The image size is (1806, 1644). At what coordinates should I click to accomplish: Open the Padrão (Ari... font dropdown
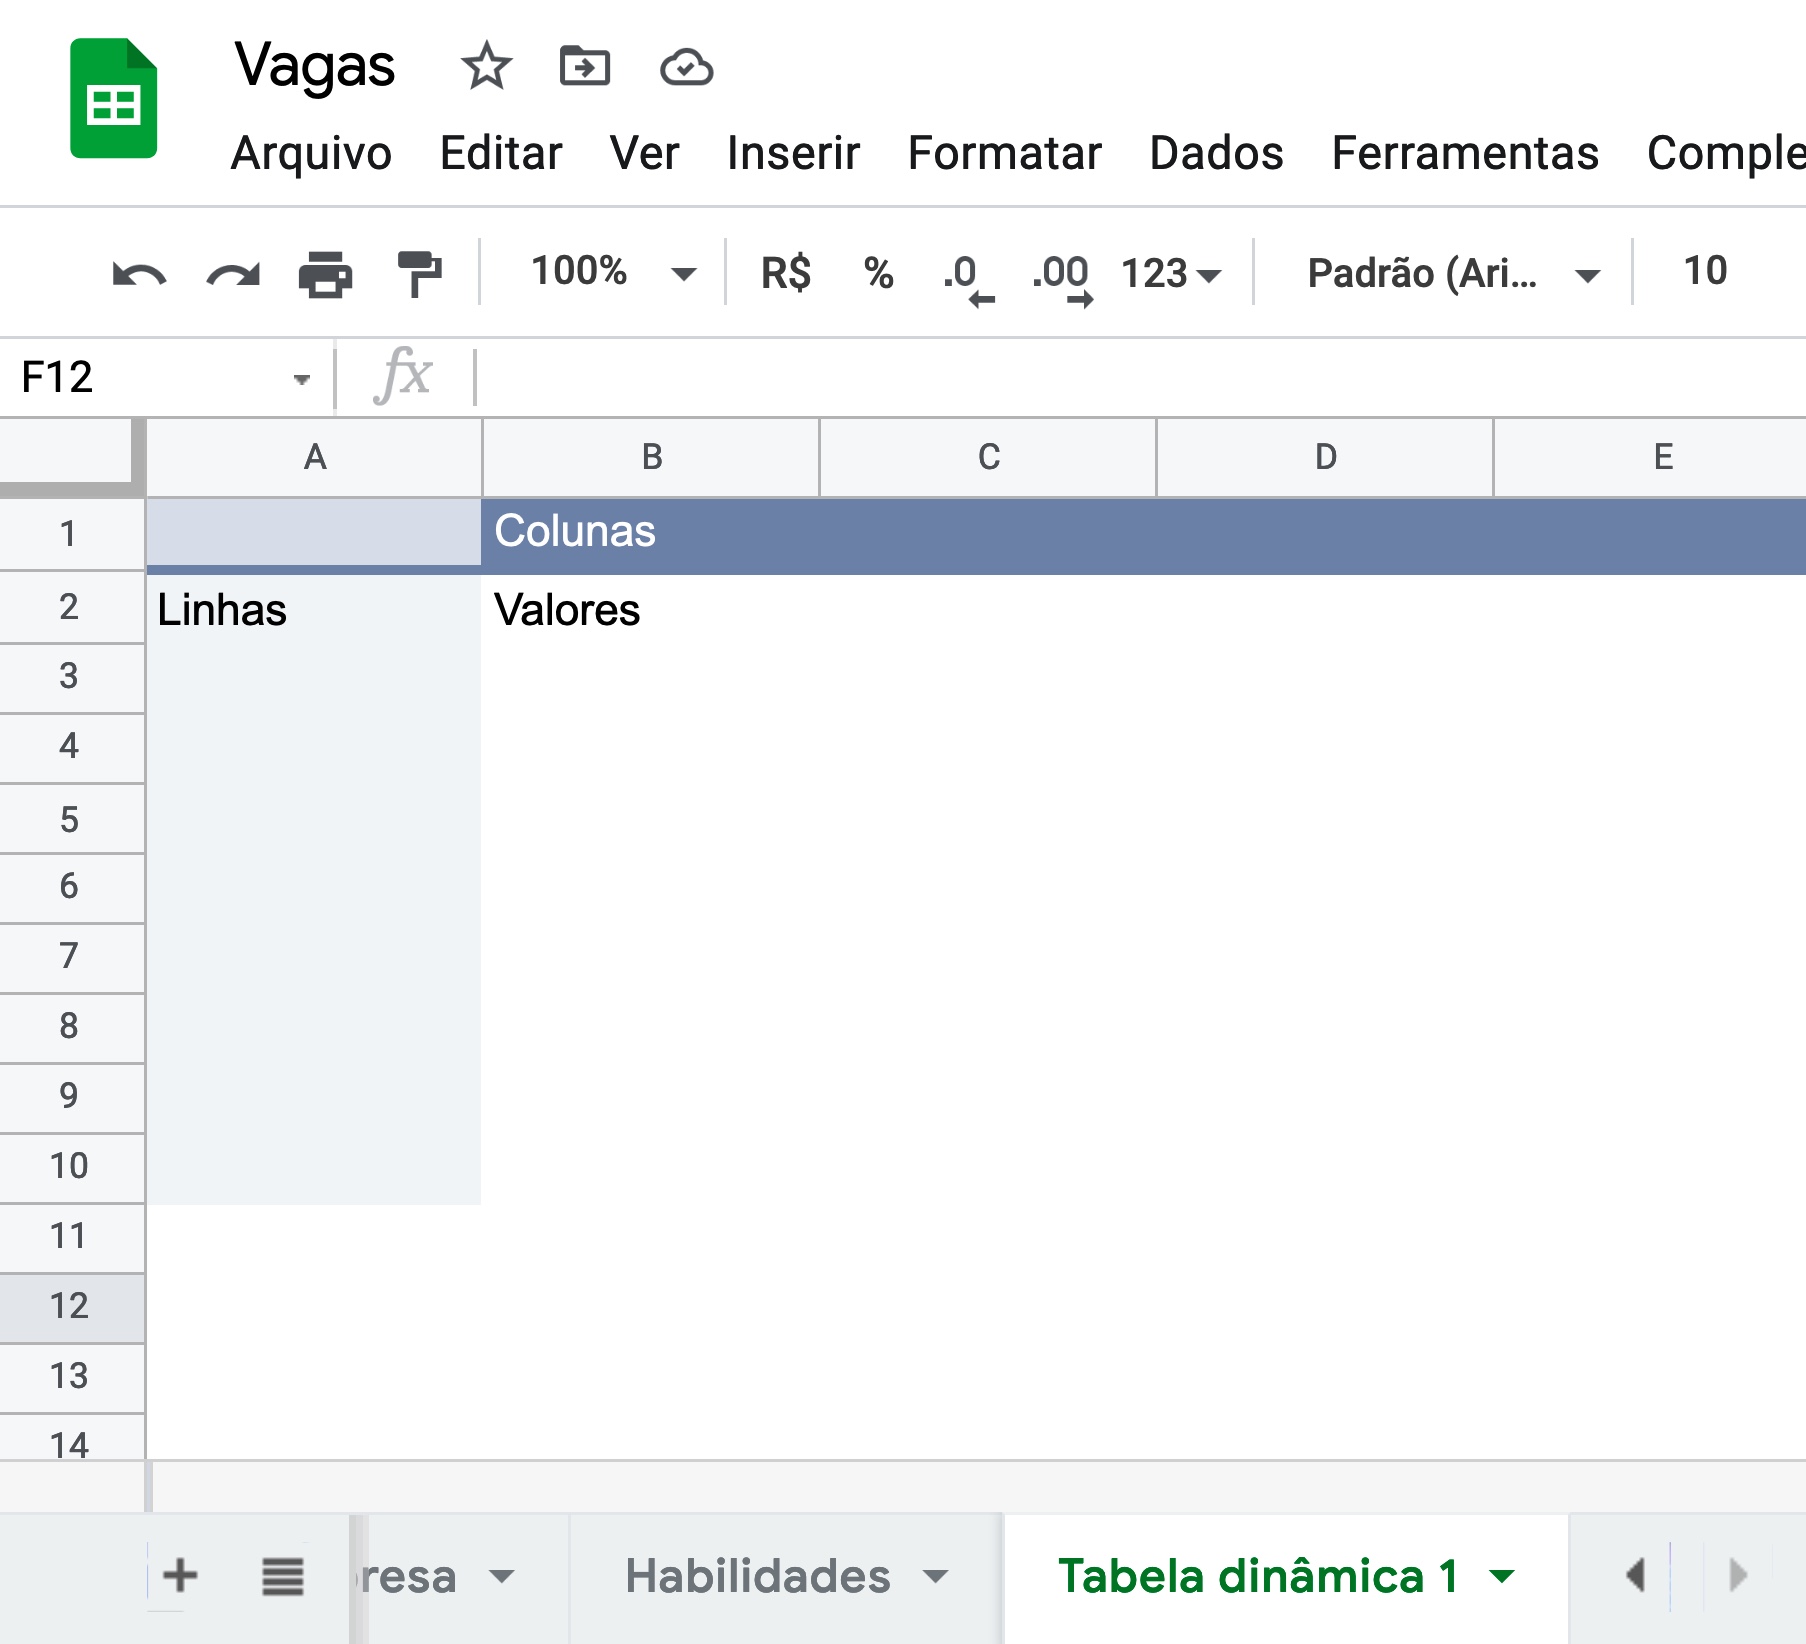pos(1454,273)
